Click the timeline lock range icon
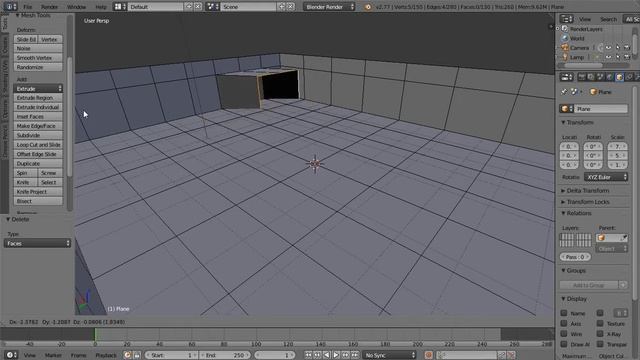The image size is (640, 360). click(x=137, y=355)
